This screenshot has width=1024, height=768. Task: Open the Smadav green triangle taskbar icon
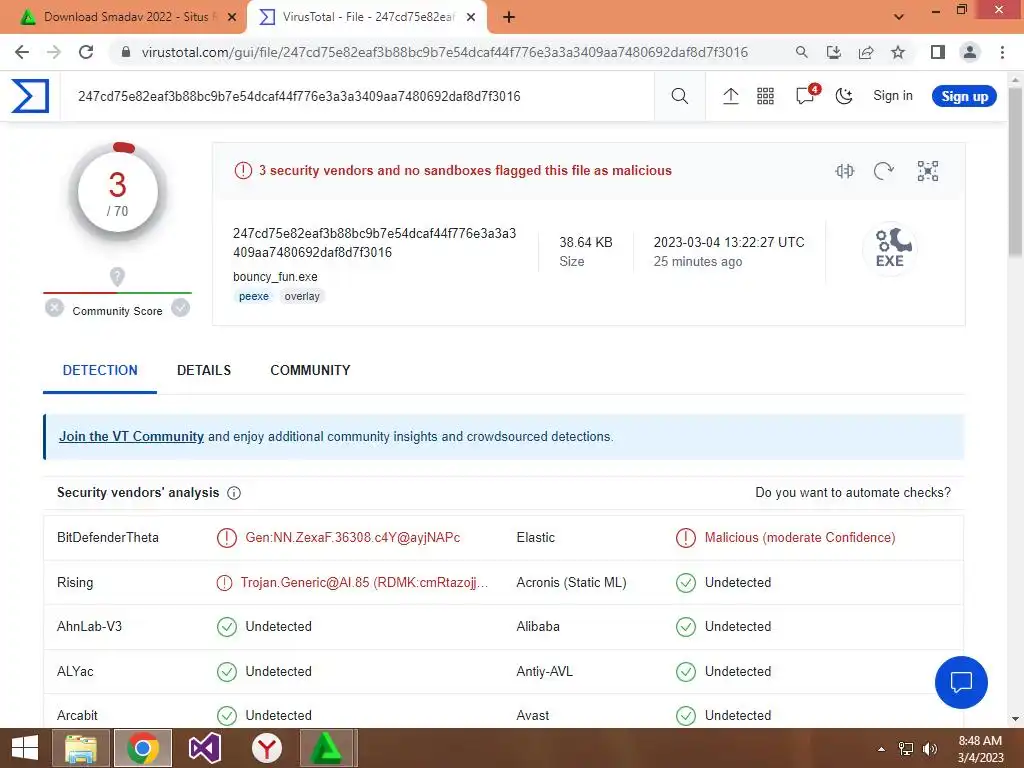tap(327, 748)
